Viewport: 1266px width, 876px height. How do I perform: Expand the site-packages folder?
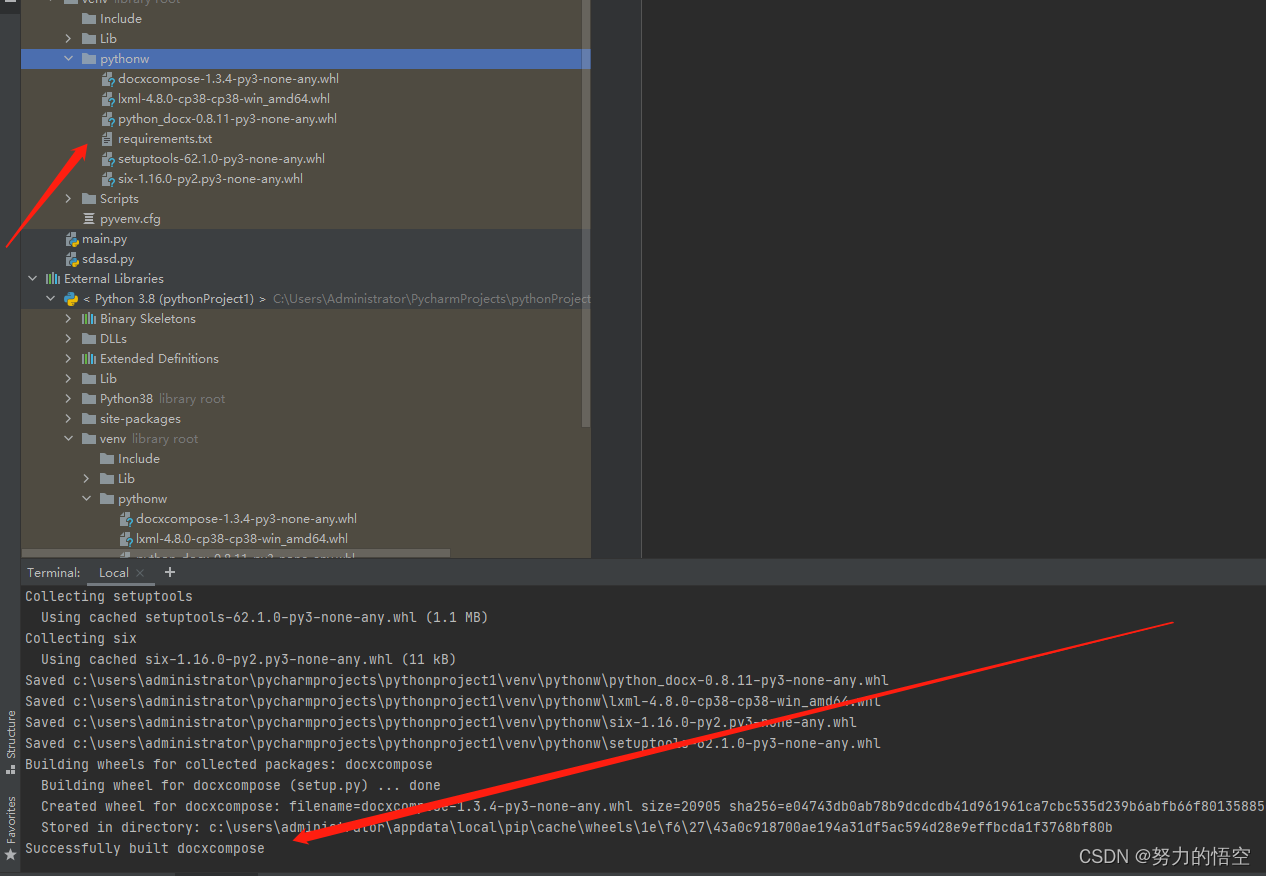[x=68, y=418]
